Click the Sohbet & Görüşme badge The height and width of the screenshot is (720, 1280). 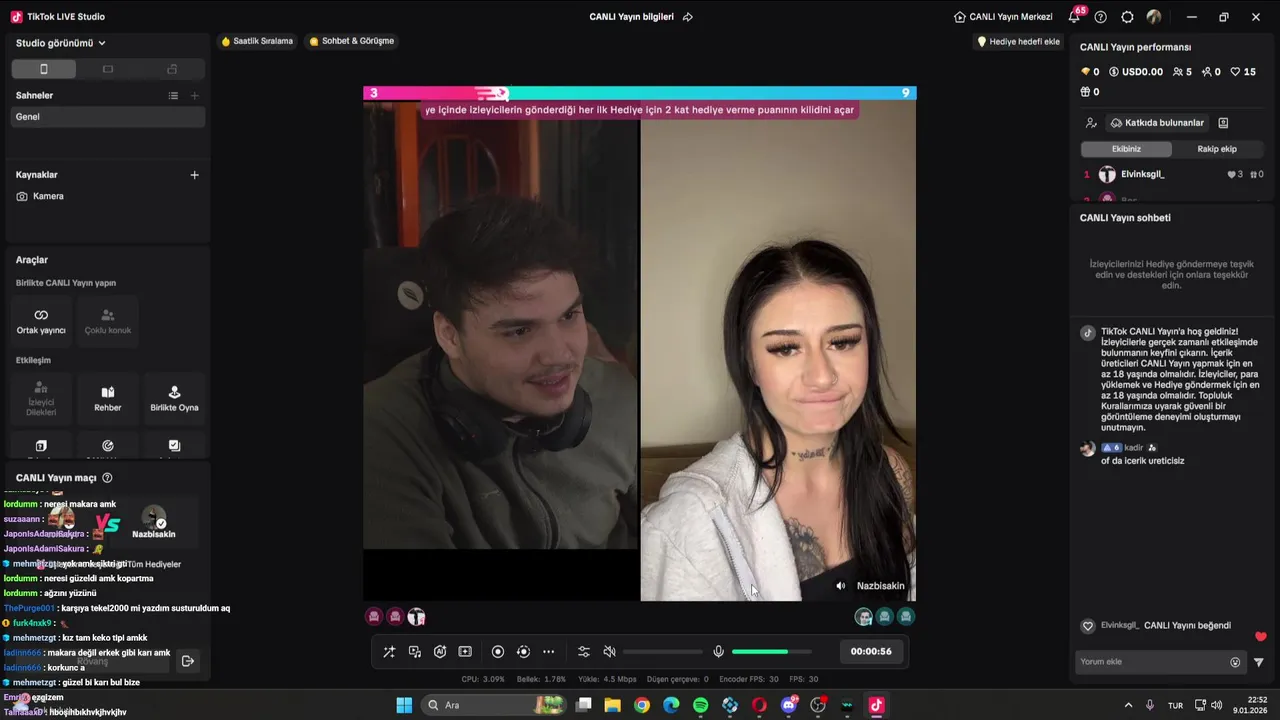tap(352, 41)
